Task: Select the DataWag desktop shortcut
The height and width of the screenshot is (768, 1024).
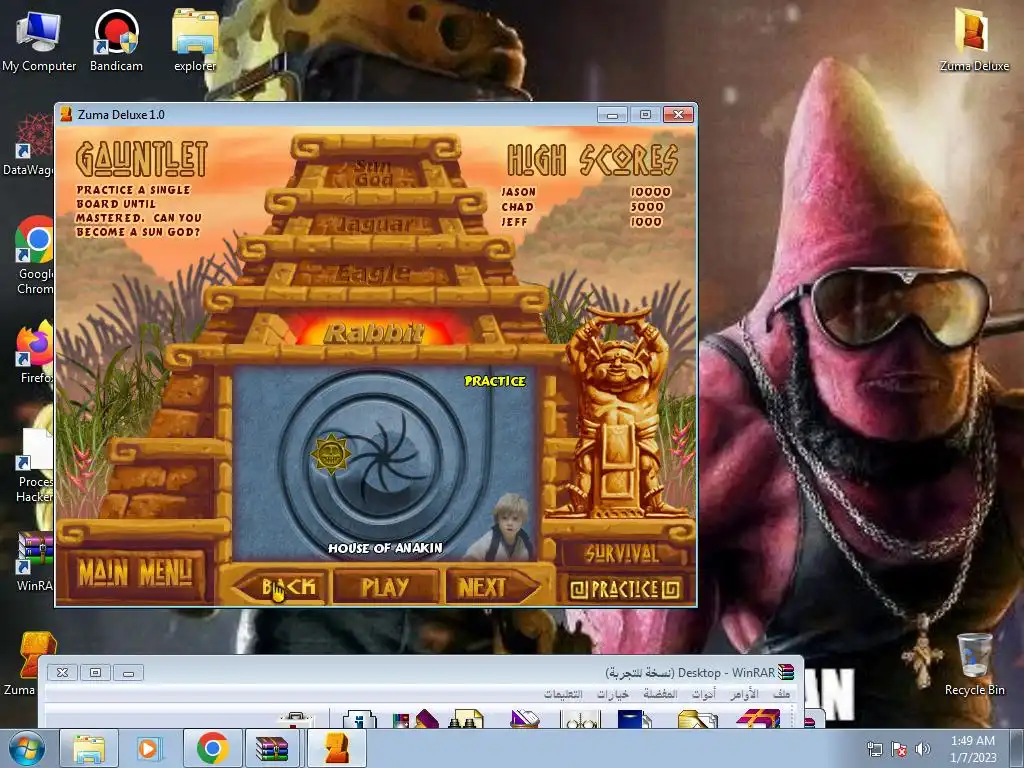Action: tap(29, 145)
